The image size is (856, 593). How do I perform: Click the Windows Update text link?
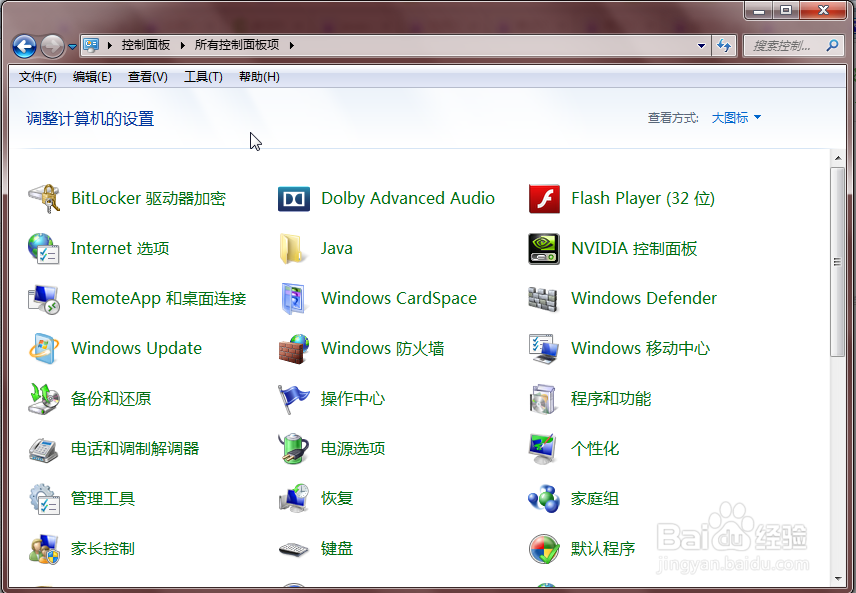136,348
